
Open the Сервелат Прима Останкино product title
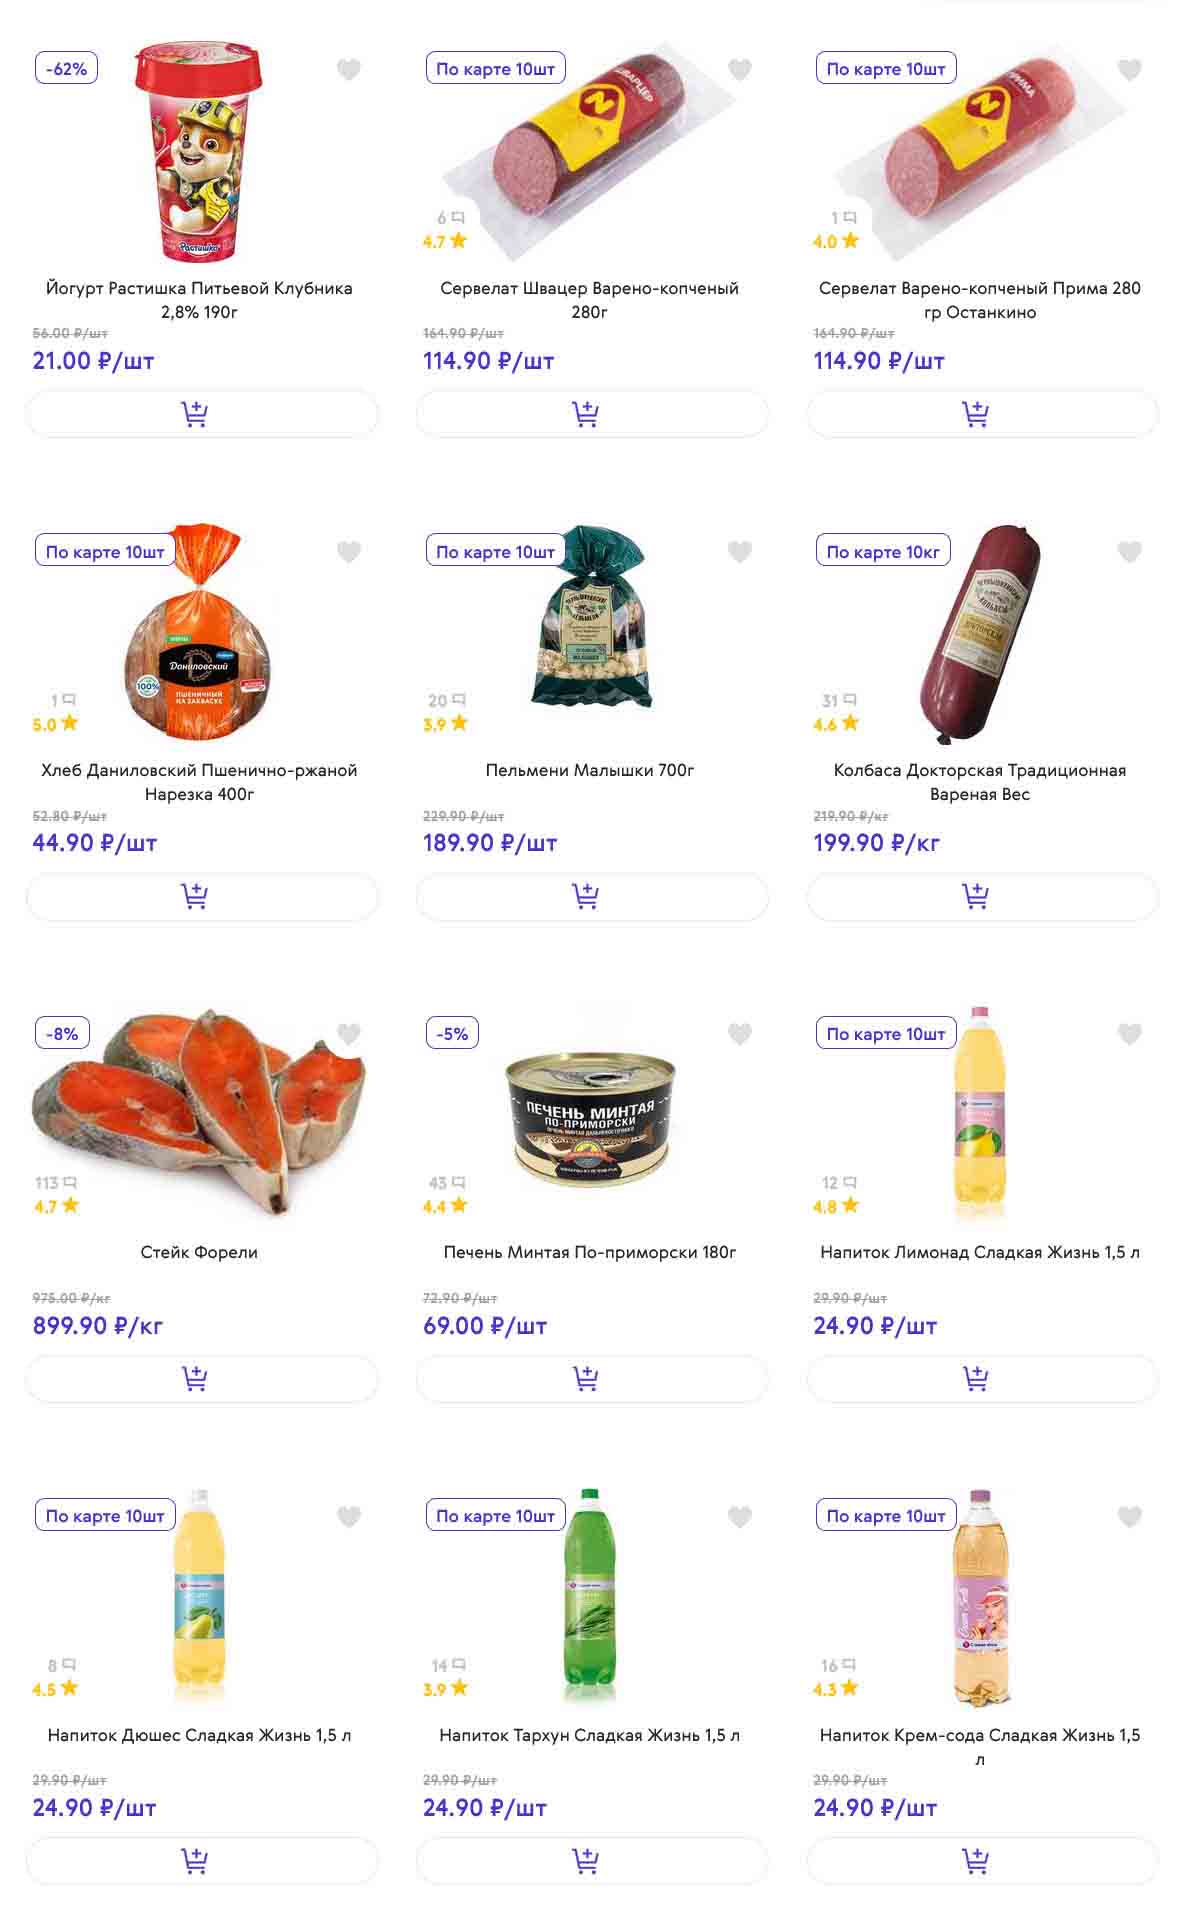979,300
